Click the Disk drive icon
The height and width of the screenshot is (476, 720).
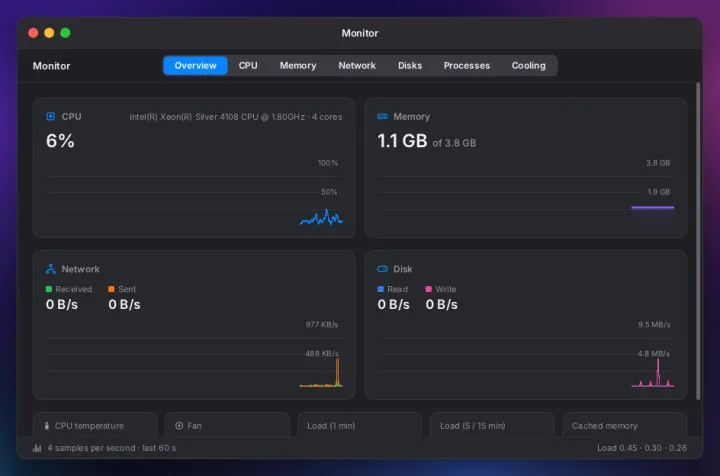coord(382,269)
